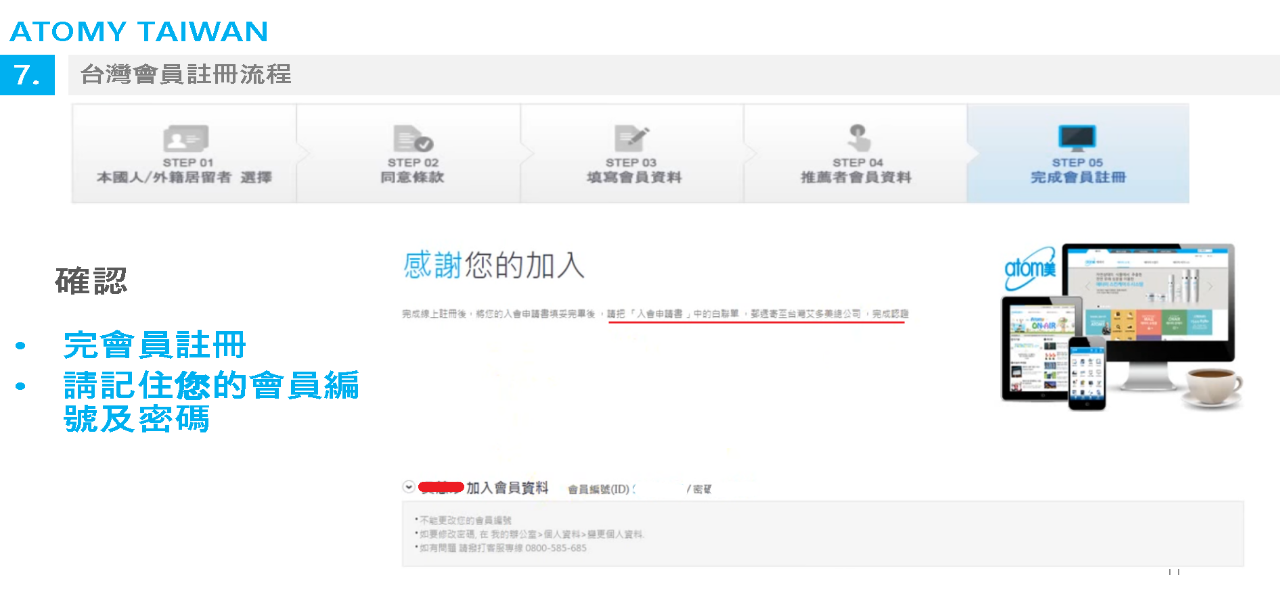The height and width of the screenshot is (598, 1280).
Task: Click the 加入會員資料 section title
Action: (x=507, y=488)
